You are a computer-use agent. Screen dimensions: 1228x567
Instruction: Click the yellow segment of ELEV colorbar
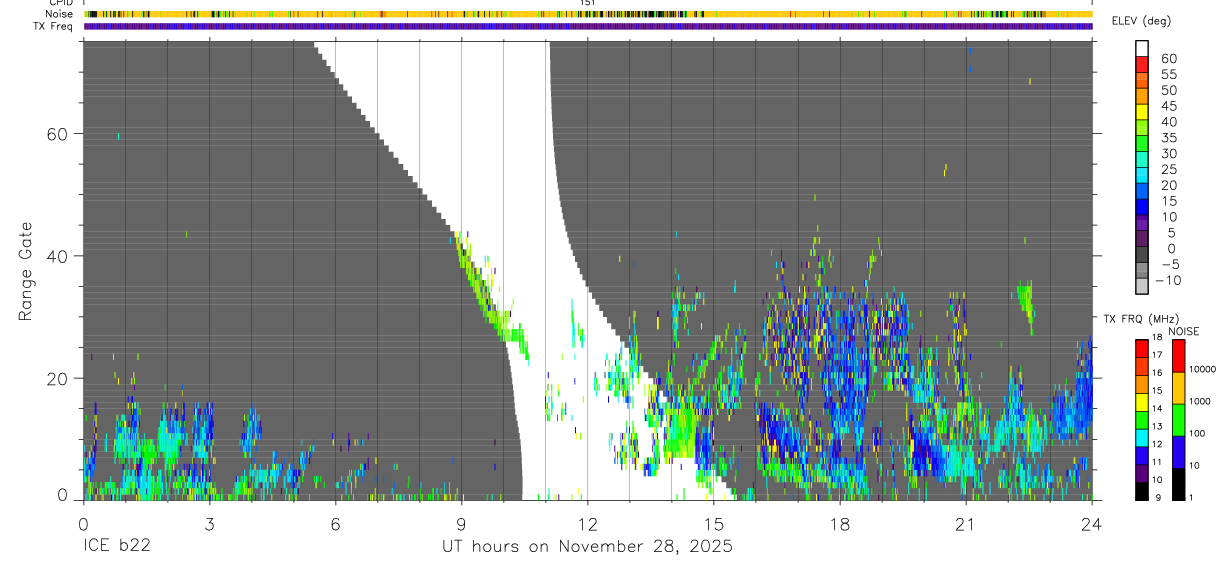(x=1142, y=113)
